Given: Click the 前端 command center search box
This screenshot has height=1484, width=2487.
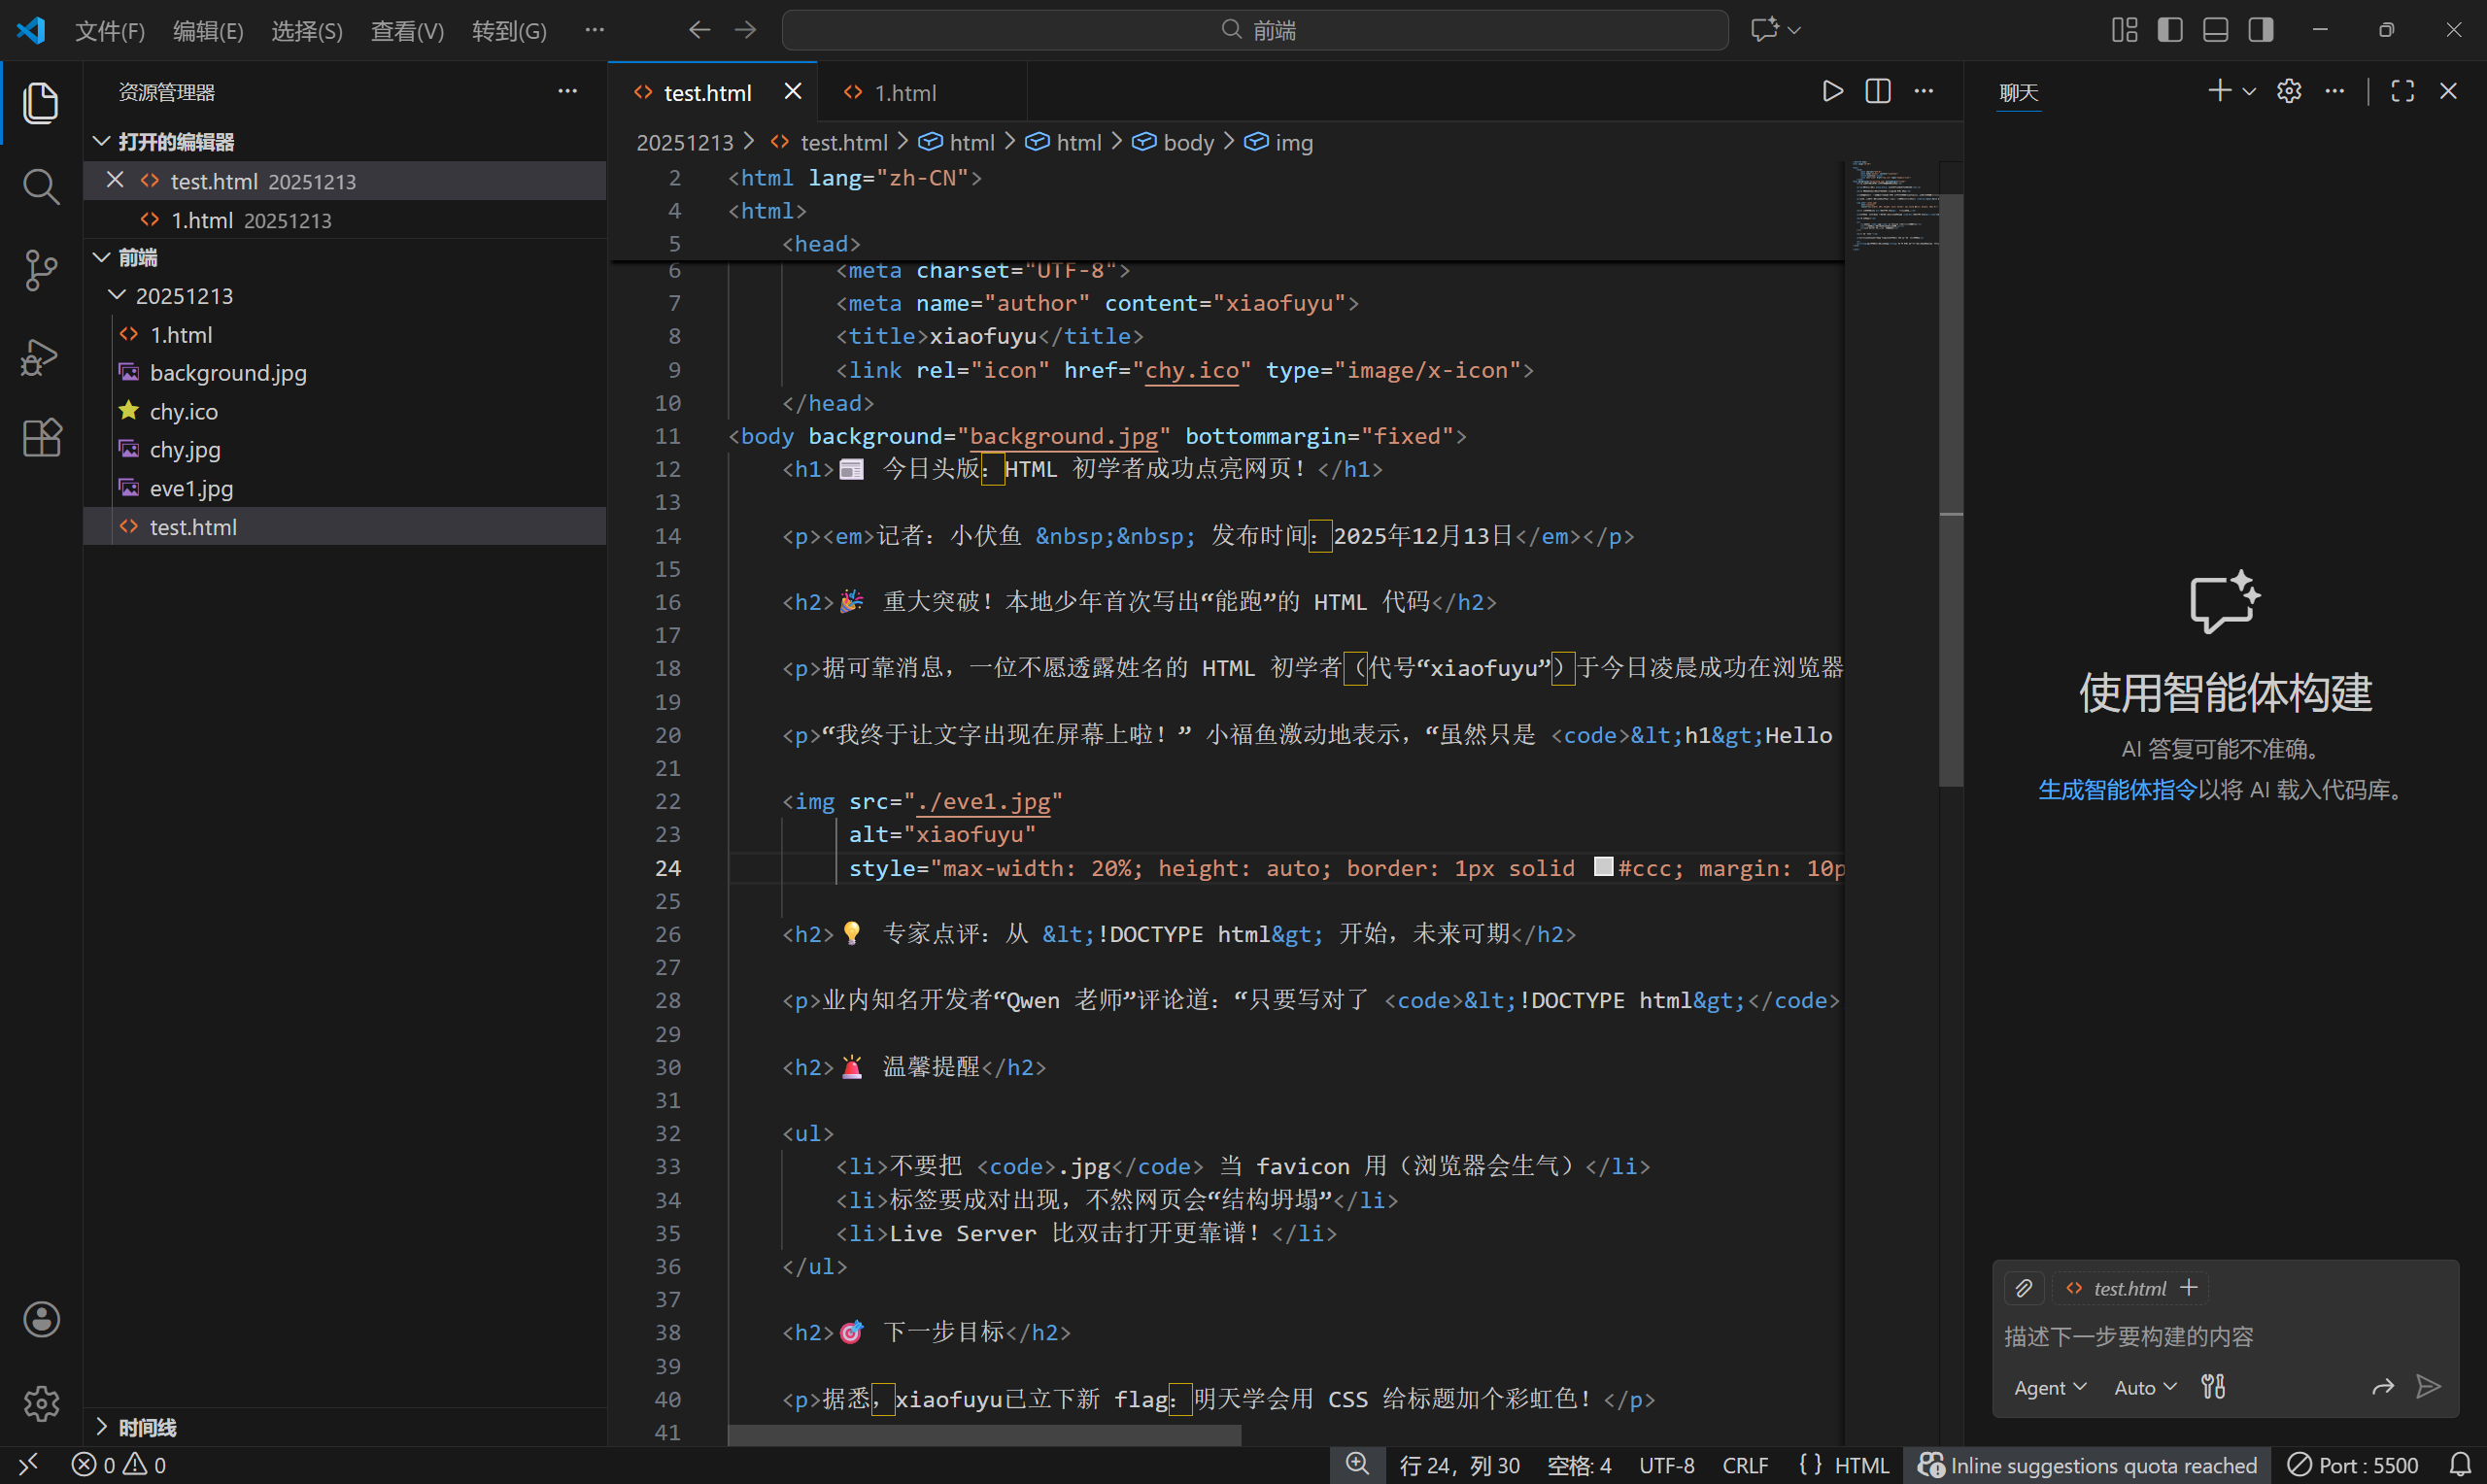Looking at the screenshot, I should (1255, 30).
